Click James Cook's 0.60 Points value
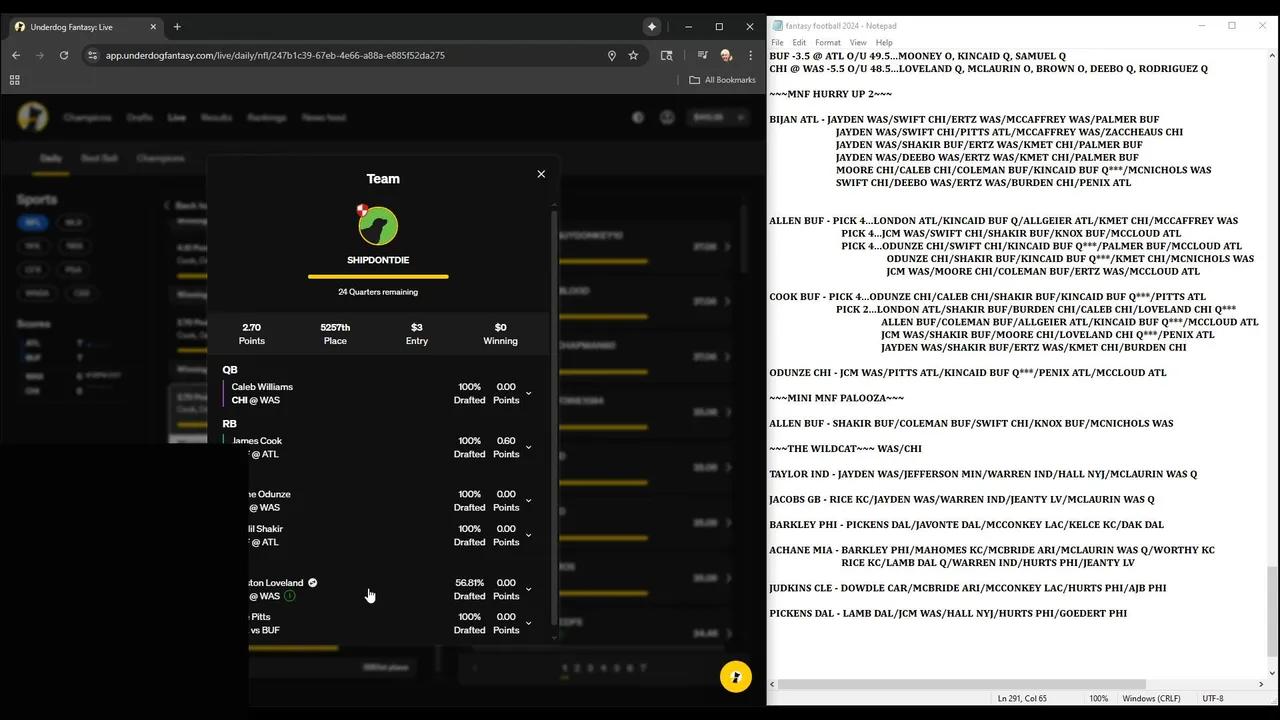This screenshot has width=1280, height=720. pos(506,441)
